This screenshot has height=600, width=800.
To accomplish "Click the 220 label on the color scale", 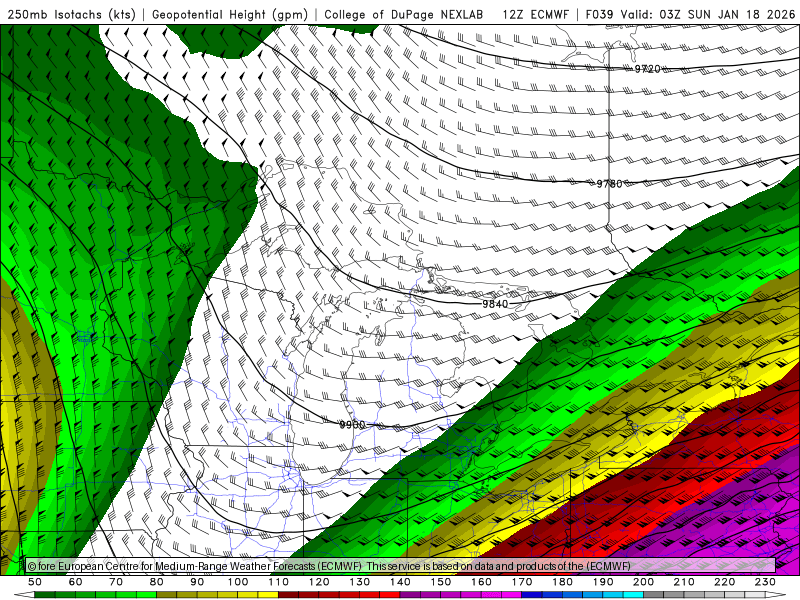I will pyautogui.click(x=724, y=582).
